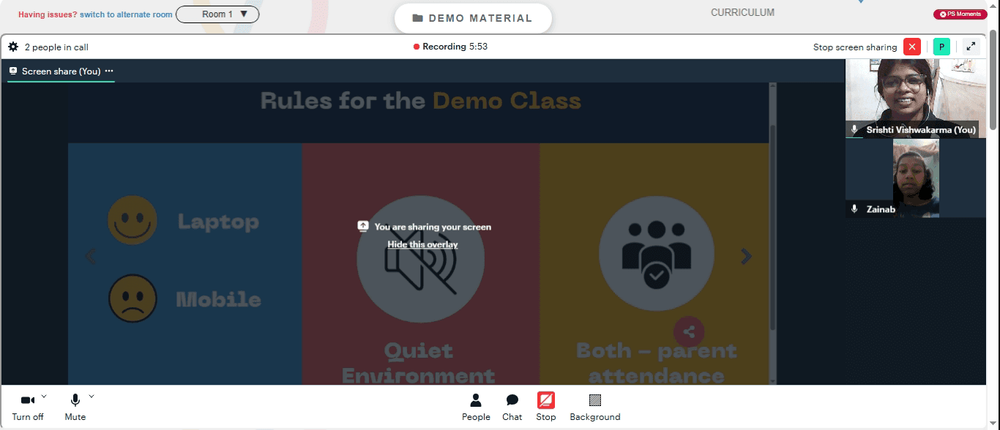Open the Room 1 dropdown
The width and height of the screenshot is (1000, 430).
(217, 14)
